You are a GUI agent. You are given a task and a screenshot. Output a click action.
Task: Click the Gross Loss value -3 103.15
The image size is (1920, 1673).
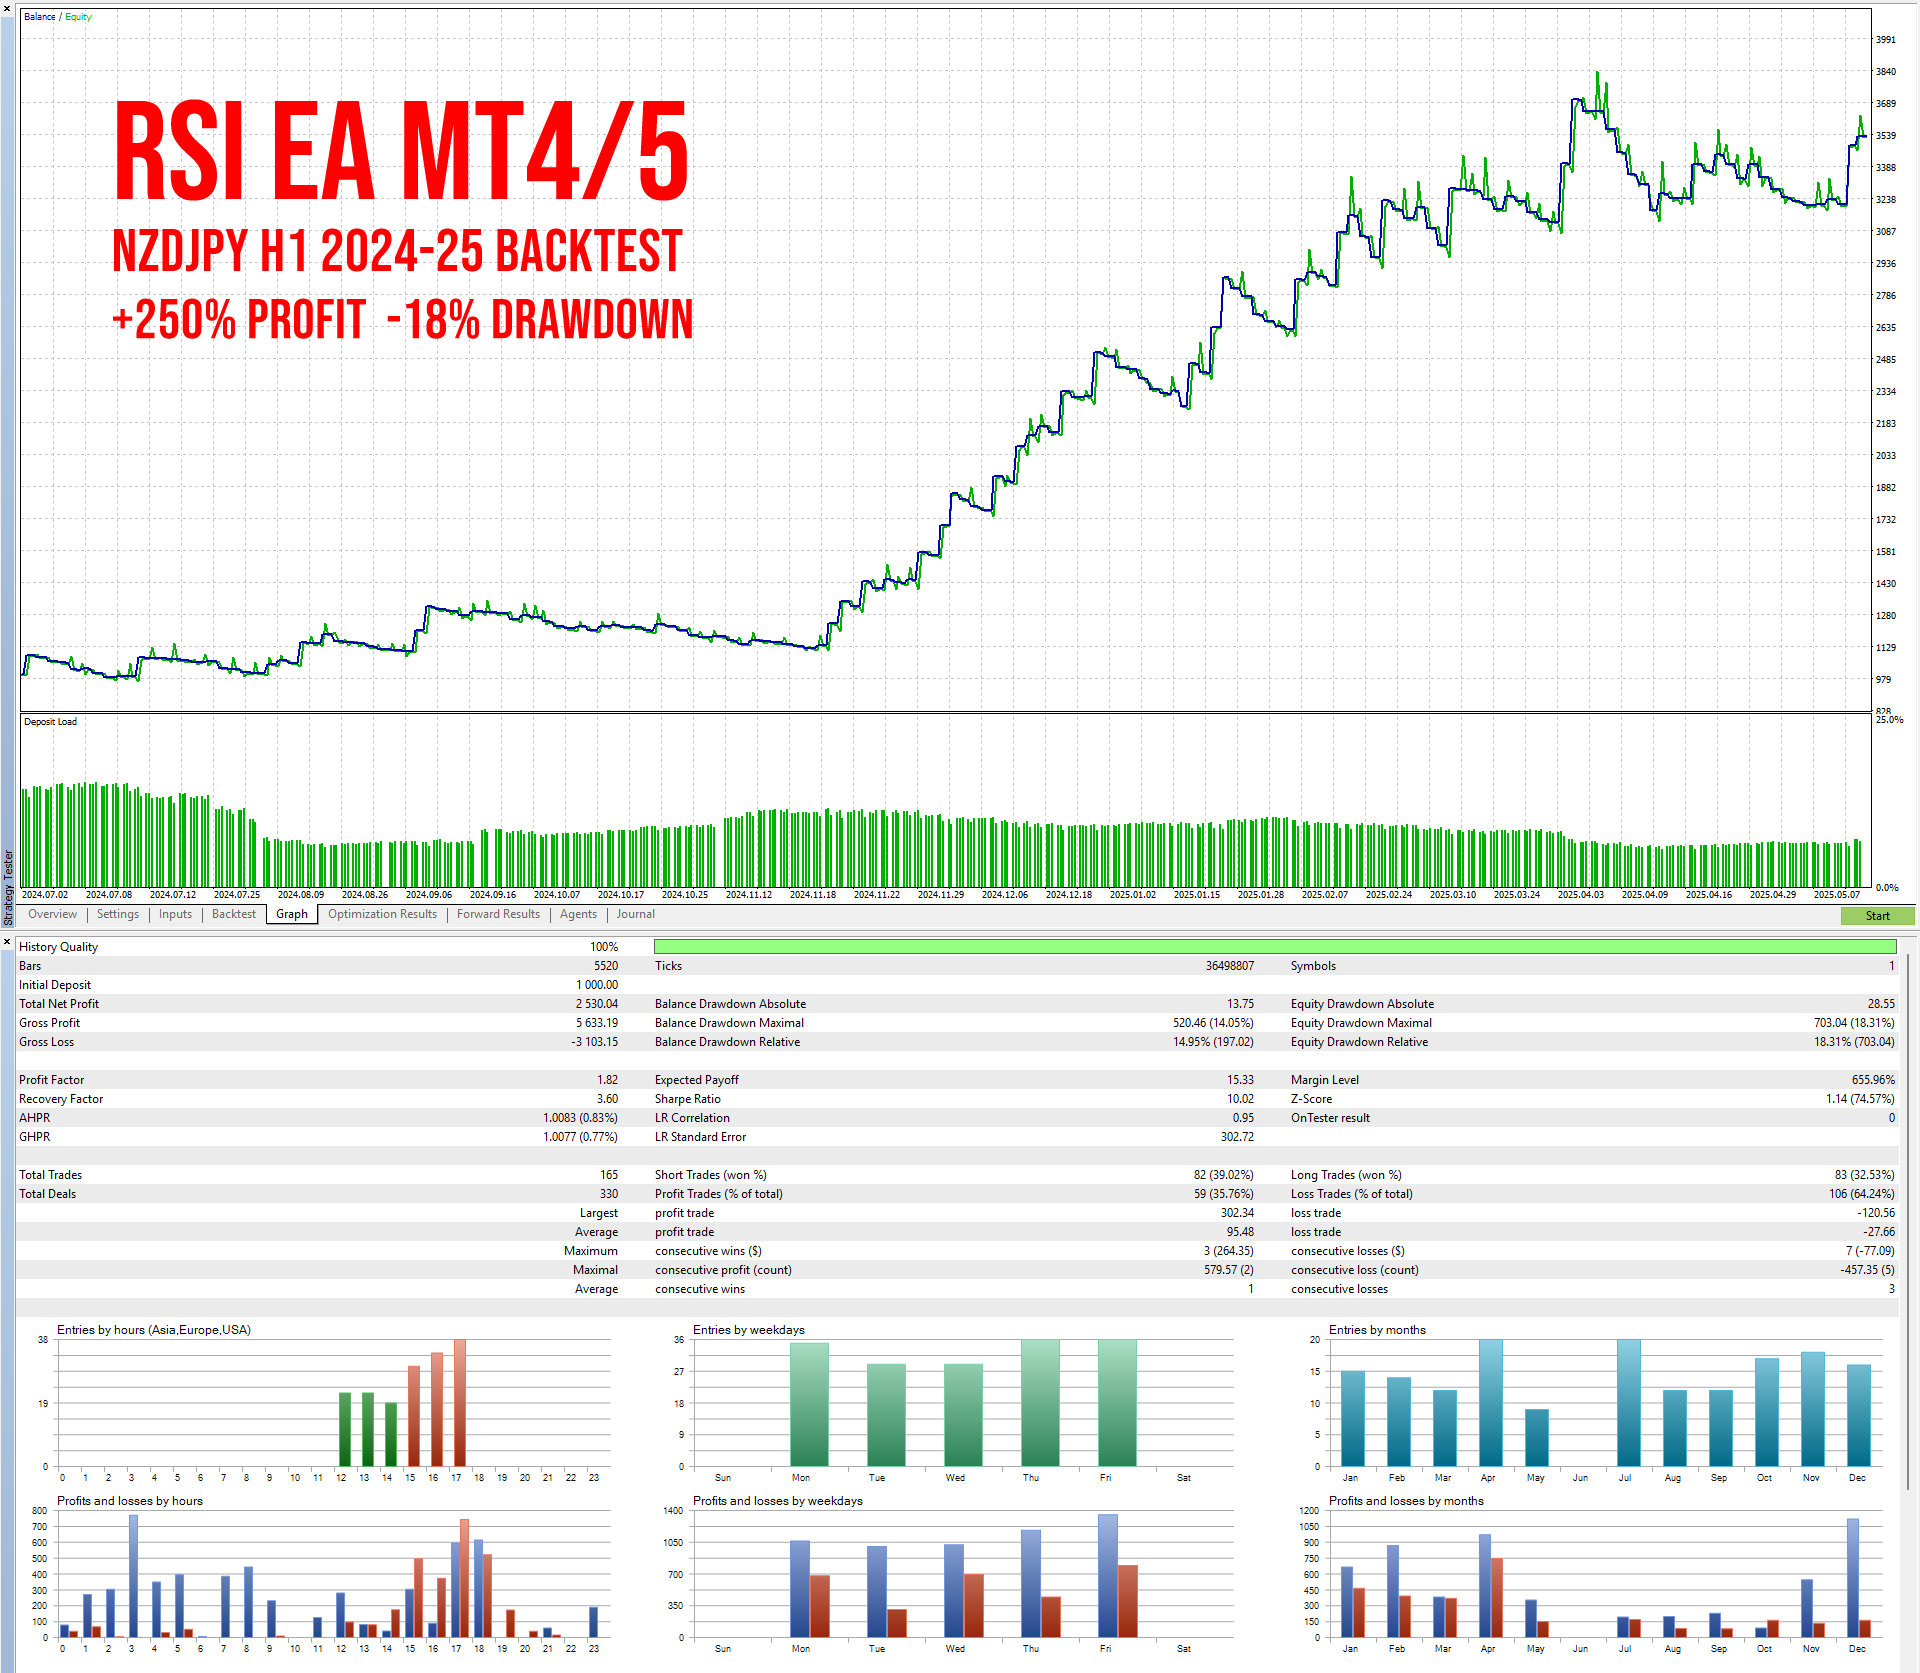595,1042
